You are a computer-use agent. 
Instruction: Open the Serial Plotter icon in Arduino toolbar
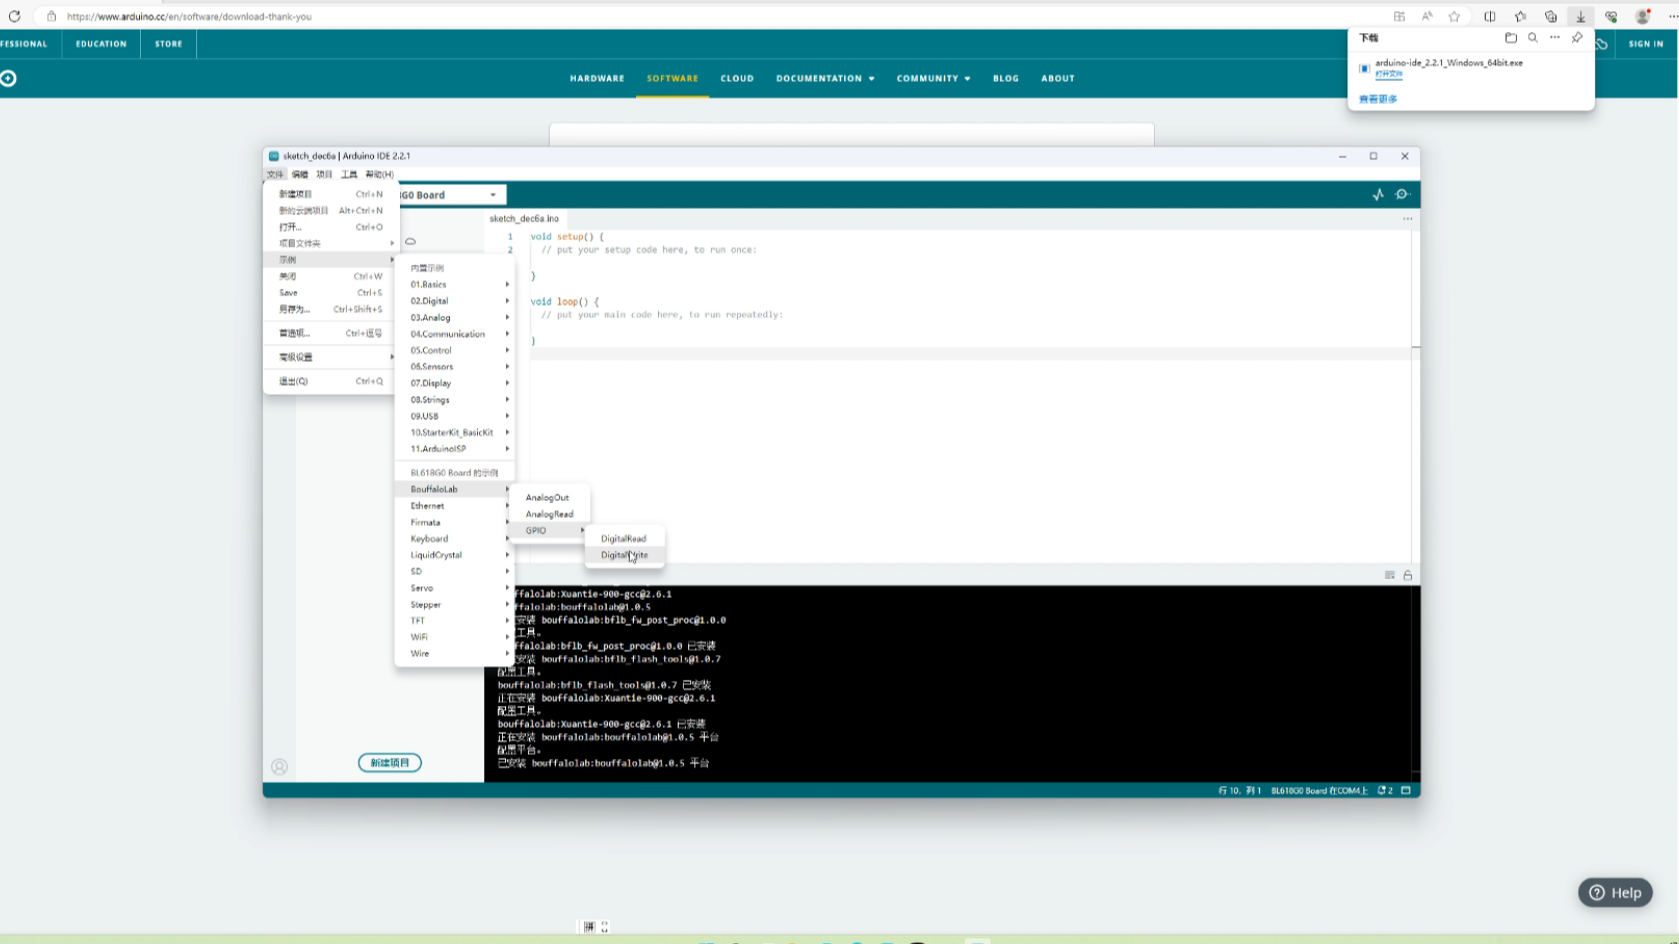point(1378,194)
